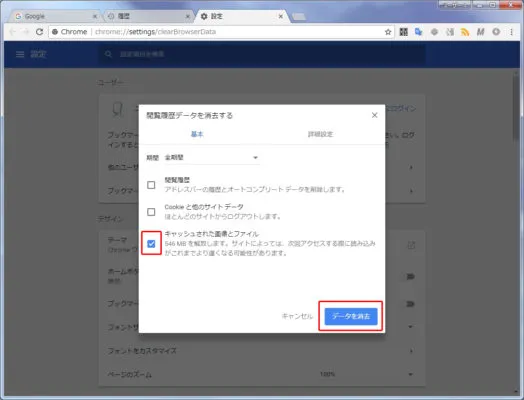
Task: Click the extension icon left of the RSS icon
Action: 450,32
